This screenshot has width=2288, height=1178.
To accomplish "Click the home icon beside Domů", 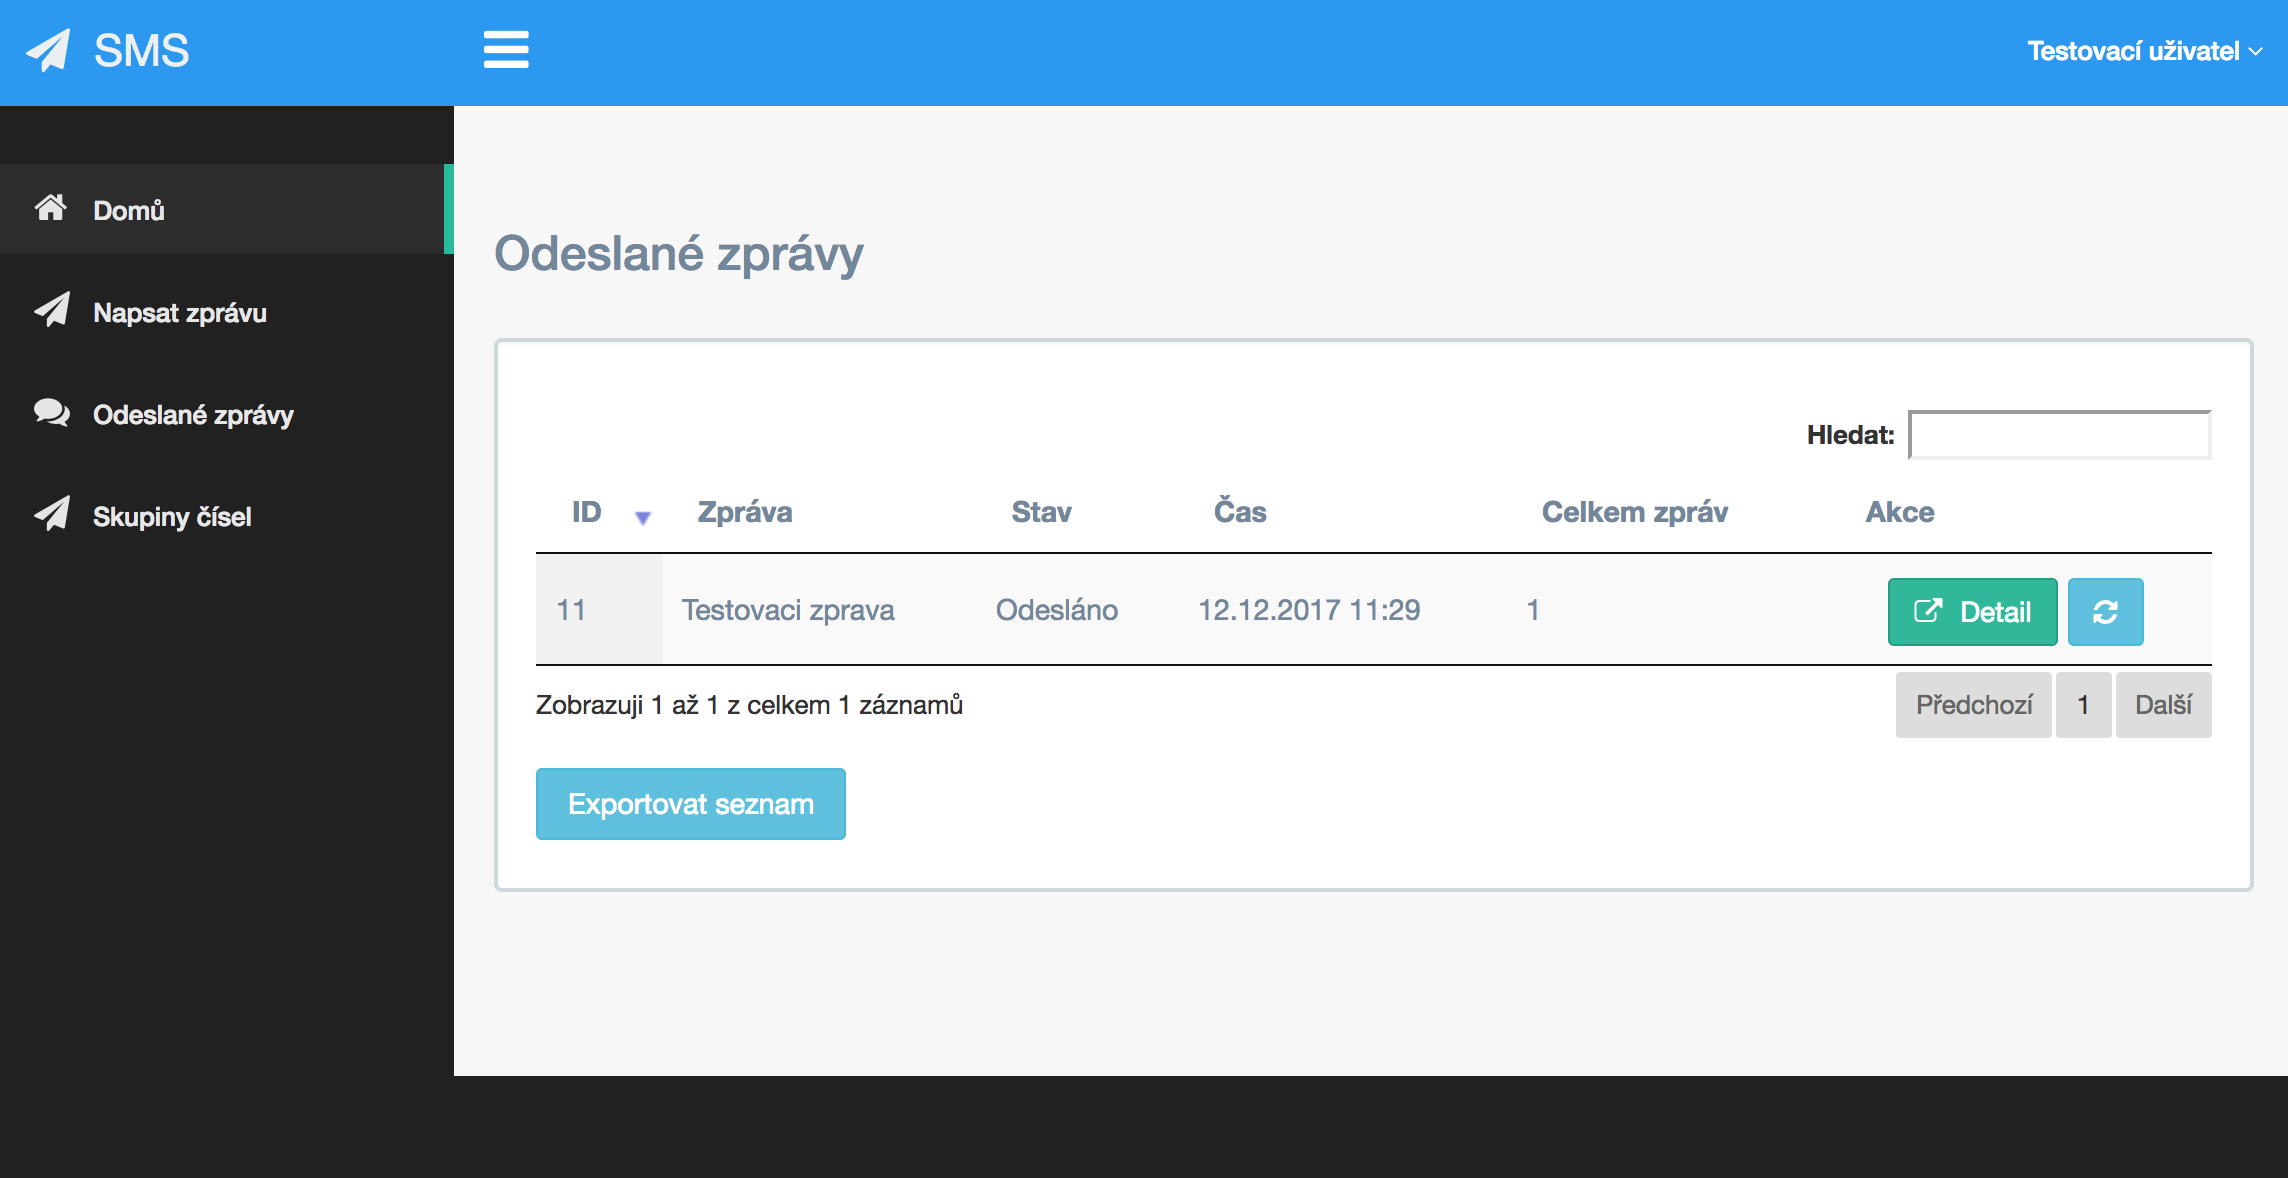I will coord(51,208).
